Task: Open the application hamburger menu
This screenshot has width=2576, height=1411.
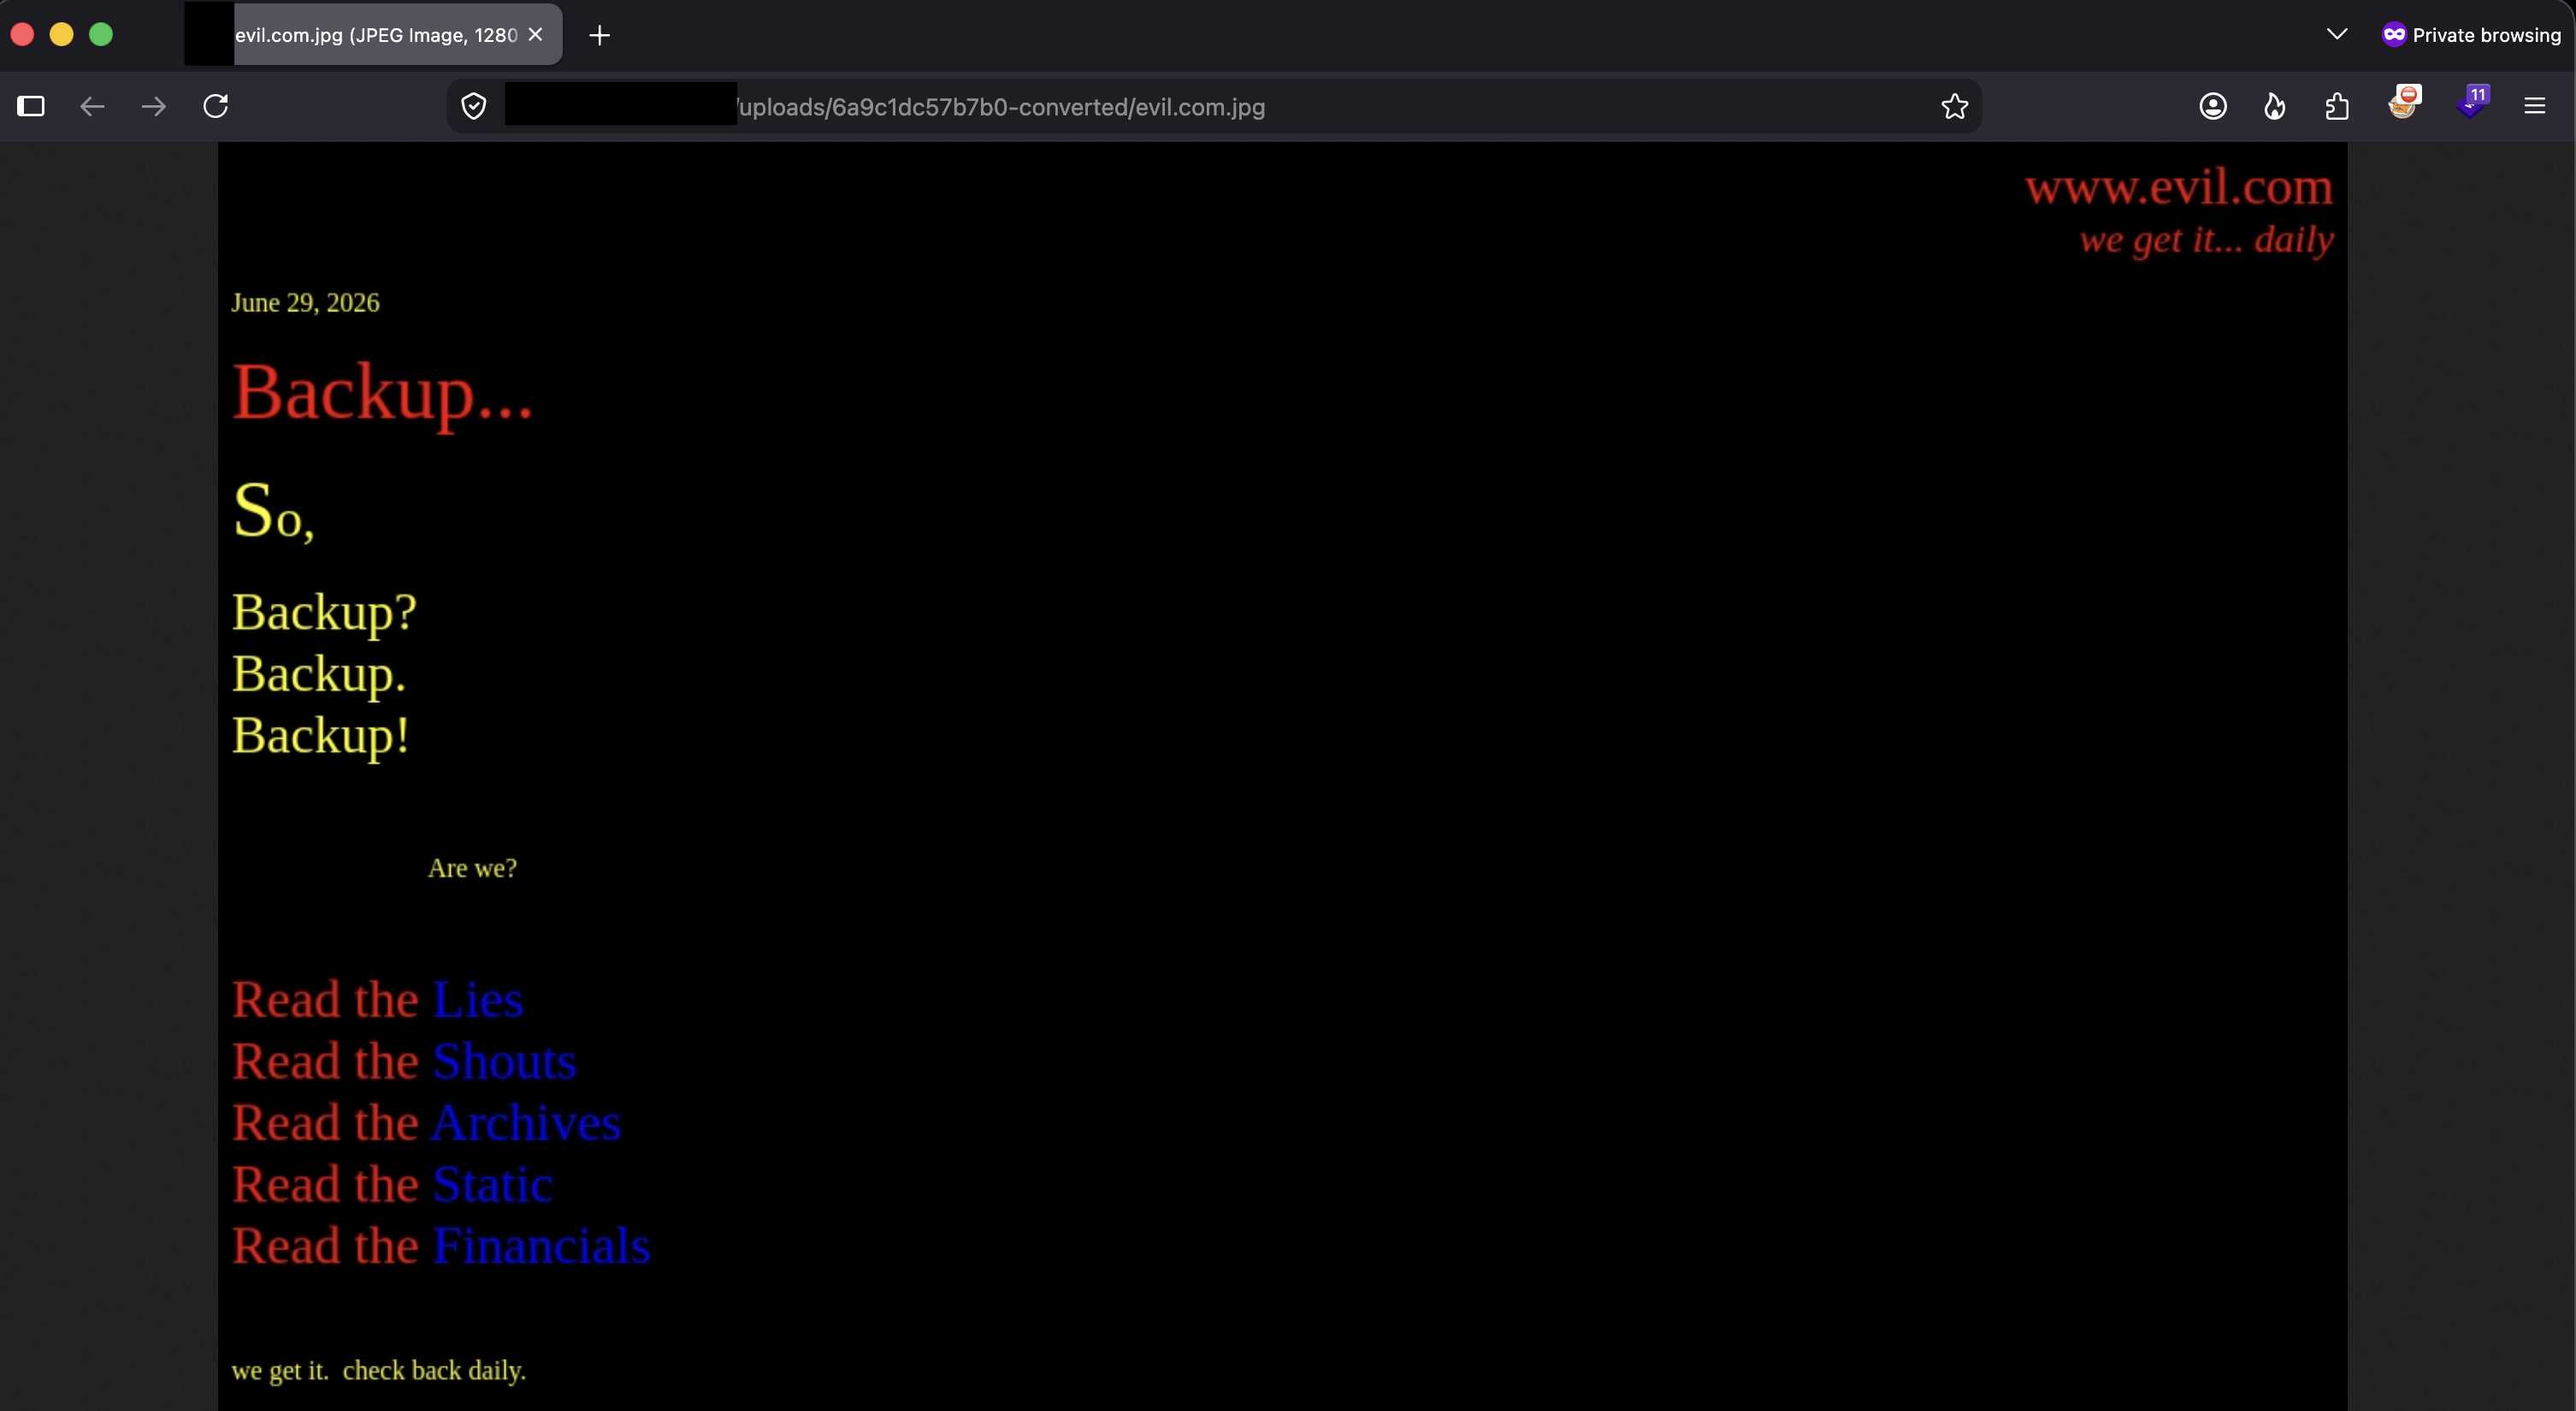Action: [2534, 106]
